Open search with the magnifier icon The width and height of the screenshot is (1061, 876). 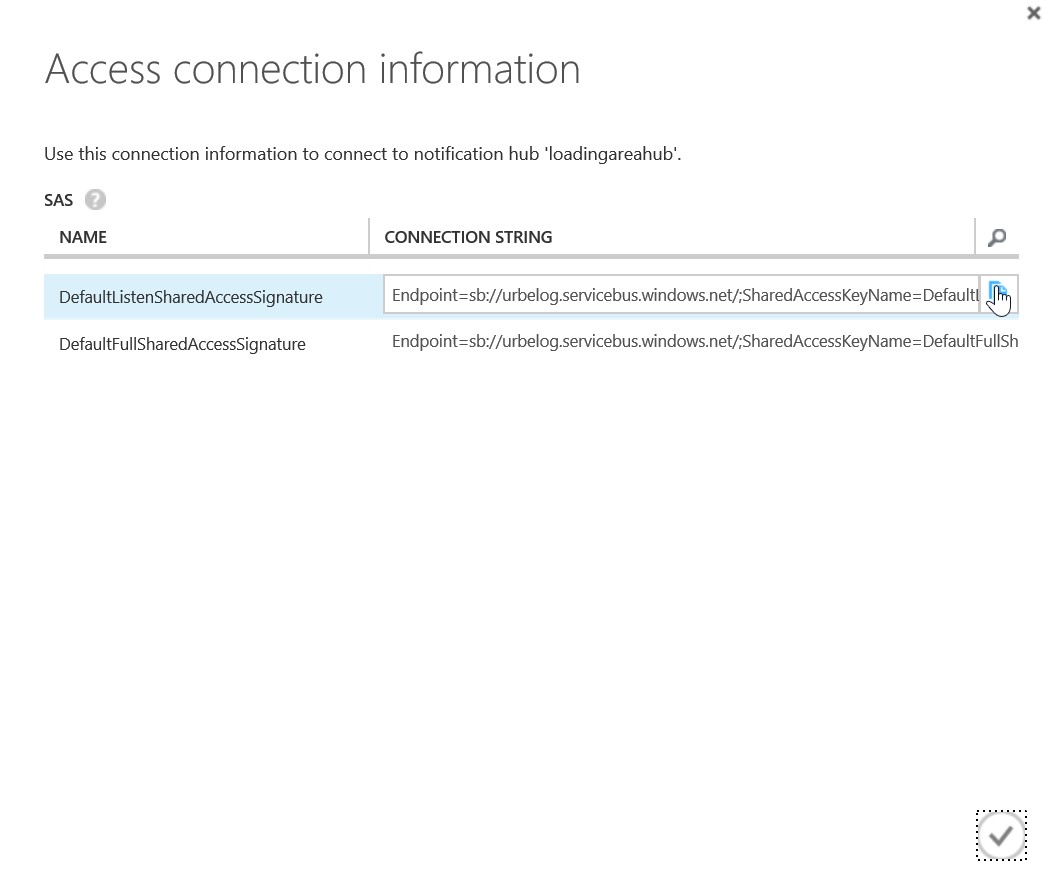tap(997, 238)
